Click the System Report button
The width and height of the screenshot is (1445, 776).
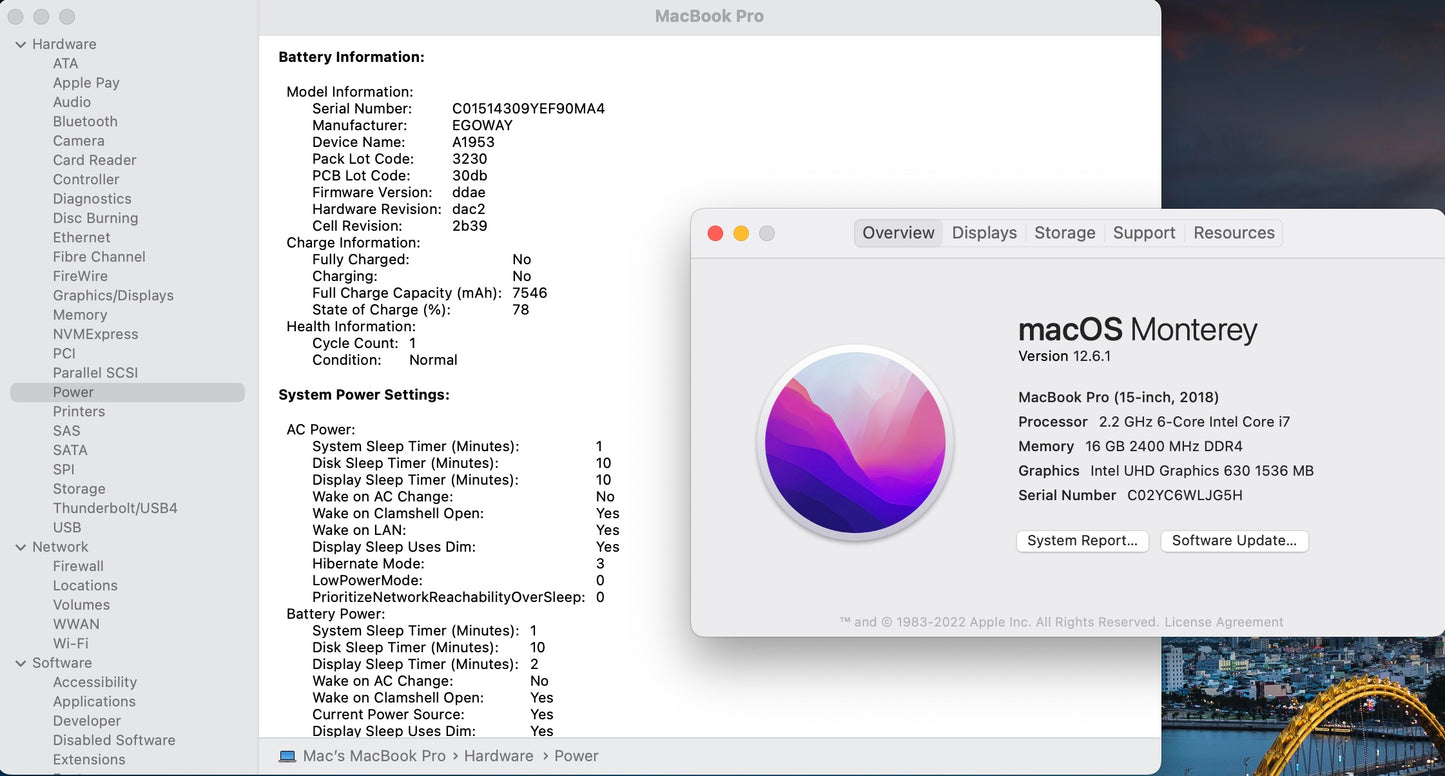(1082, 541)
